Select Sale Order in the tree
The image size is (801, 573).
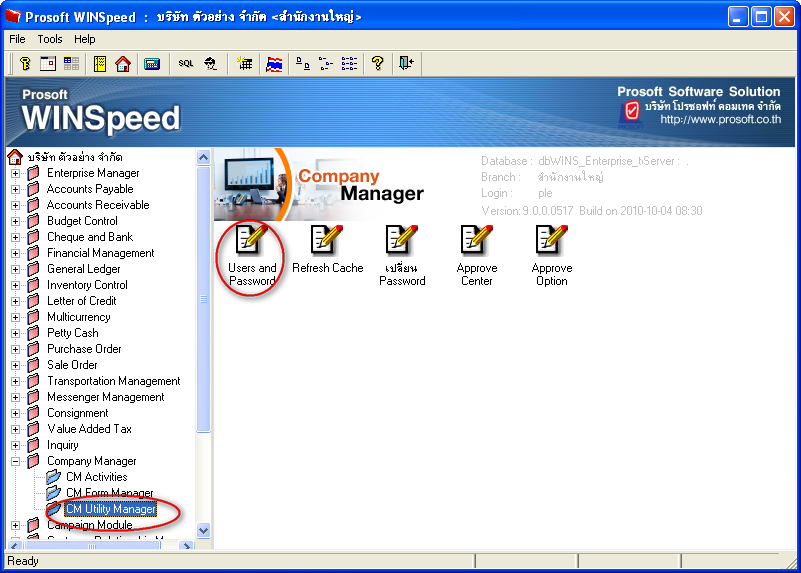(x=72, y=365)
